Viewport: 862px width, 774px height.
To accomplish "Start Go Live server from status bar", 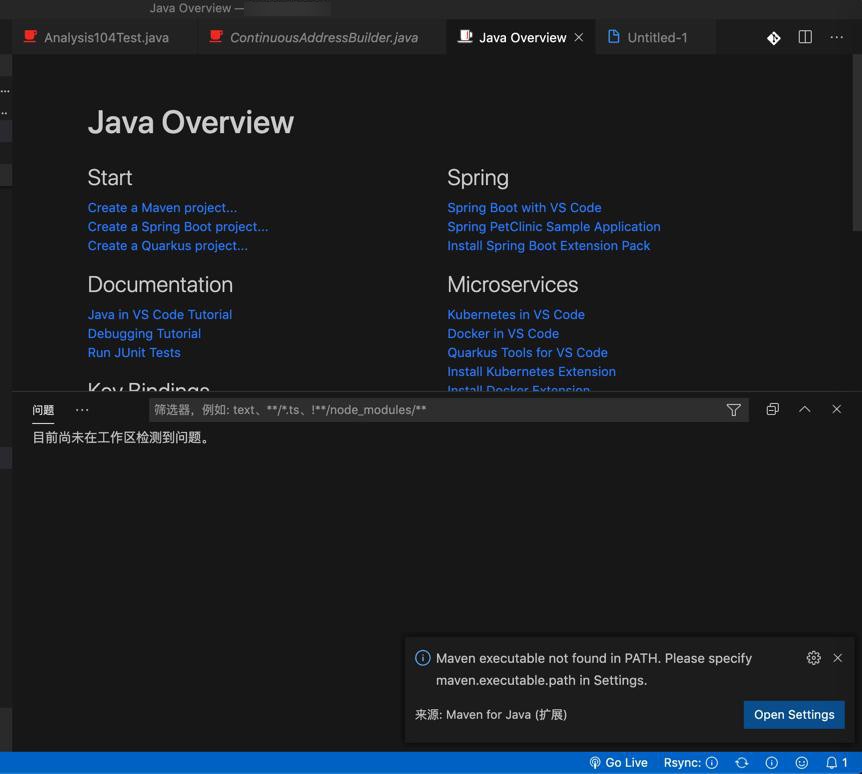I will coord(618,762).
